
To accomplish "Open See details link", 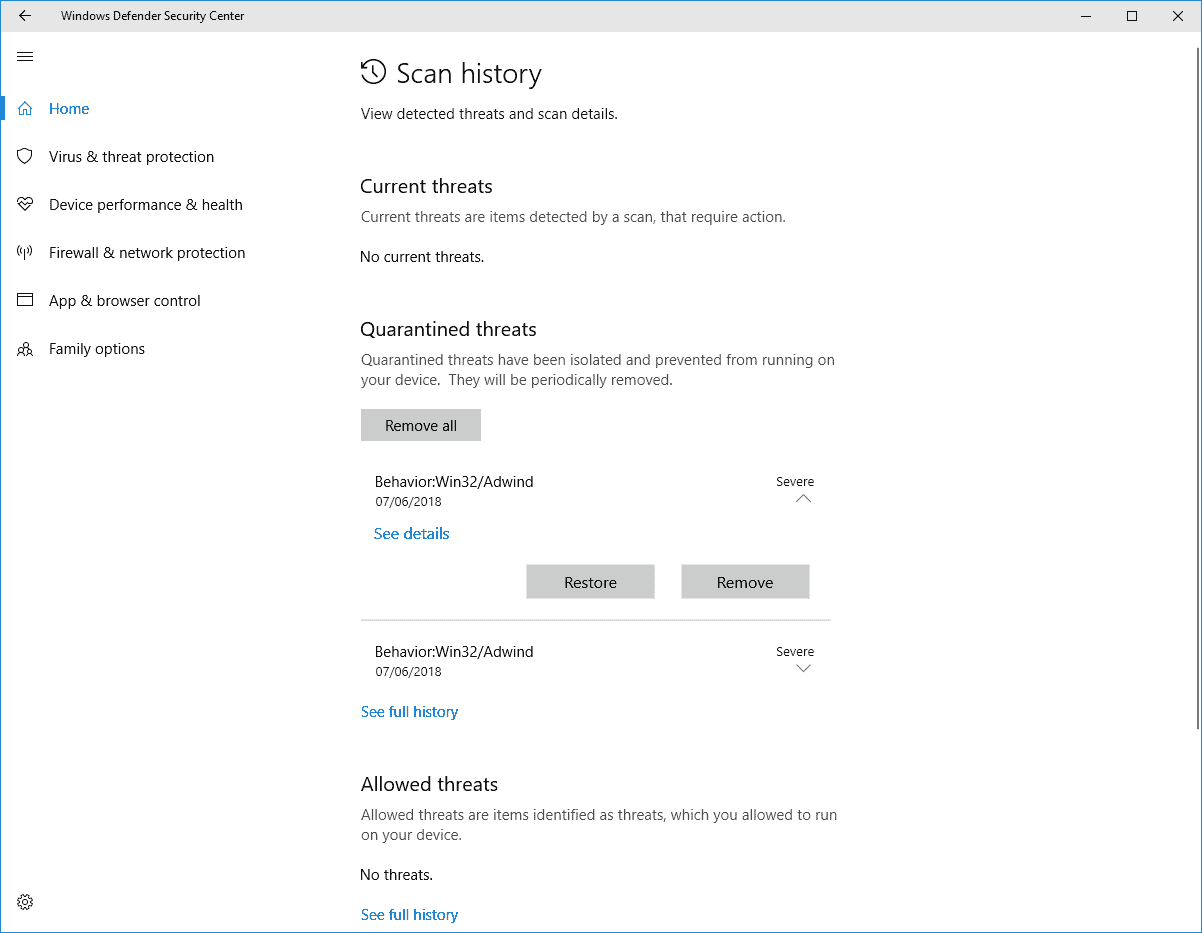I will pos(411,534).
